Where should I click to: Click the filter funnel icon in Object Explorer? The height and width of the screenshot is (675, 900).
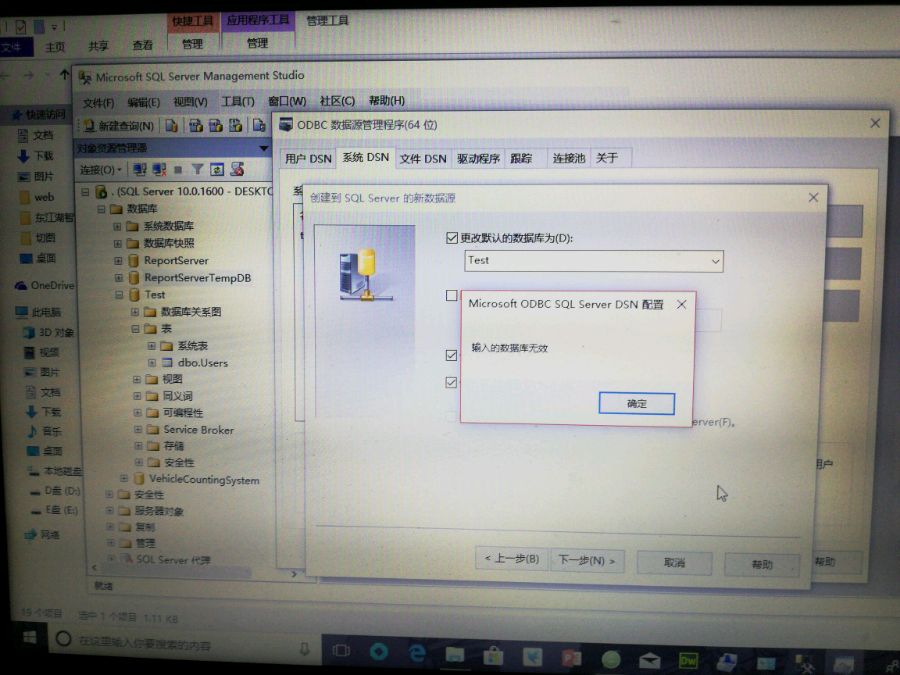tap(197, 169)
